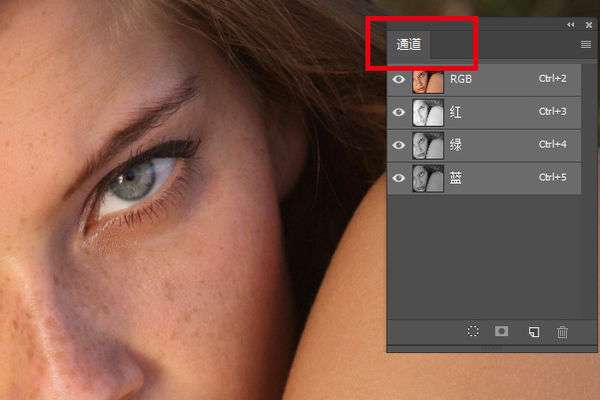Screen dimensions: 600x400
Task: Delete current channel trash icon
Action: (562, 332)
